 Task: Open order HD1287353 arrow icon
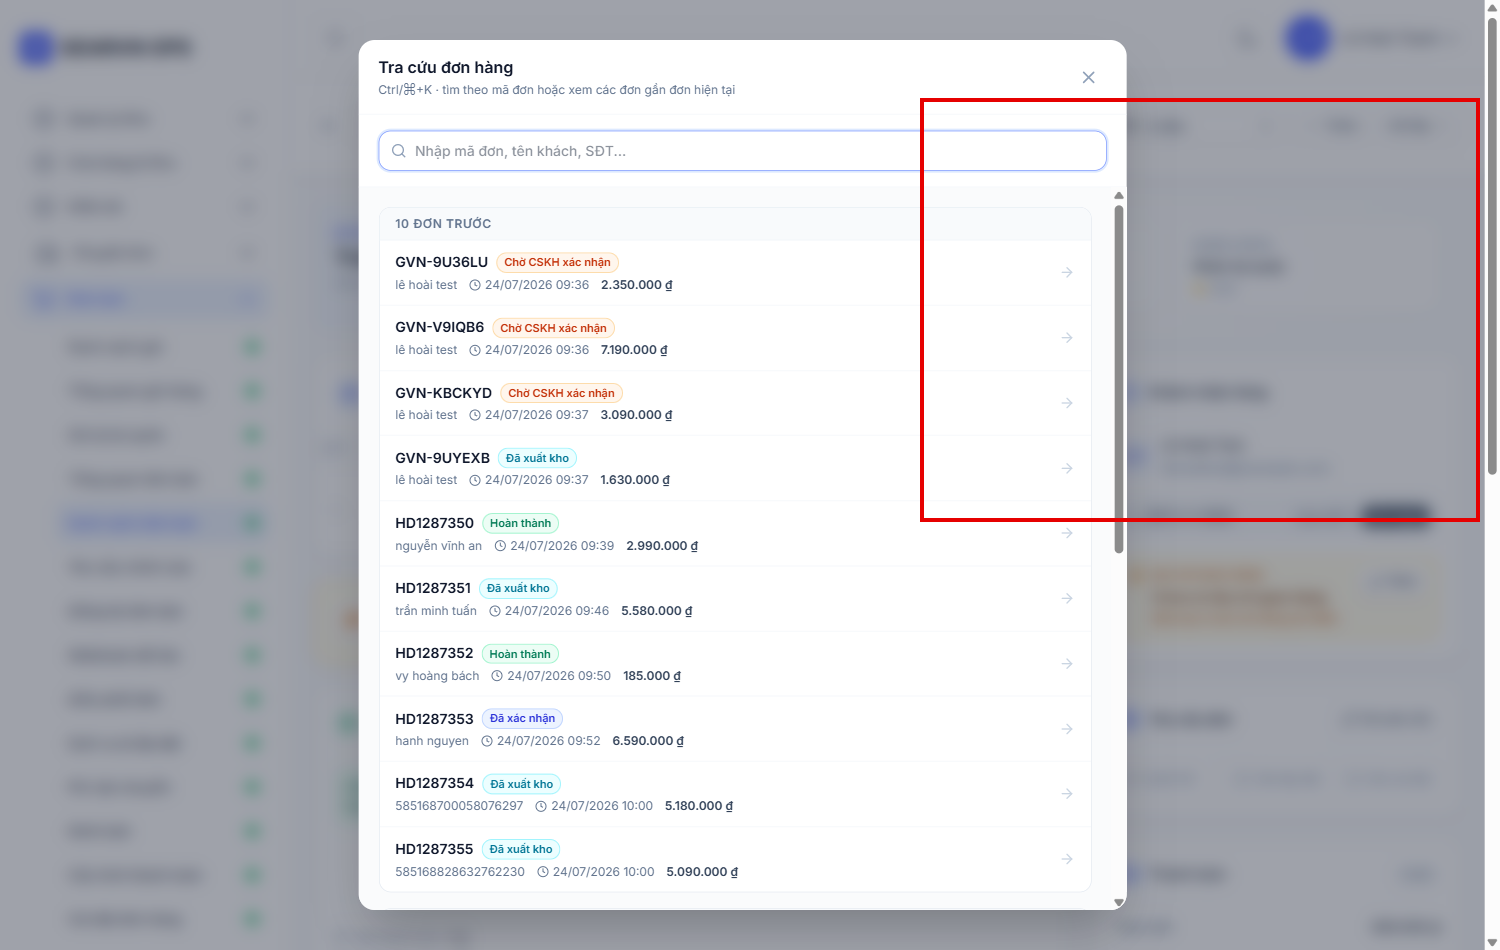pyautogui.click(x=1067, y=729)
